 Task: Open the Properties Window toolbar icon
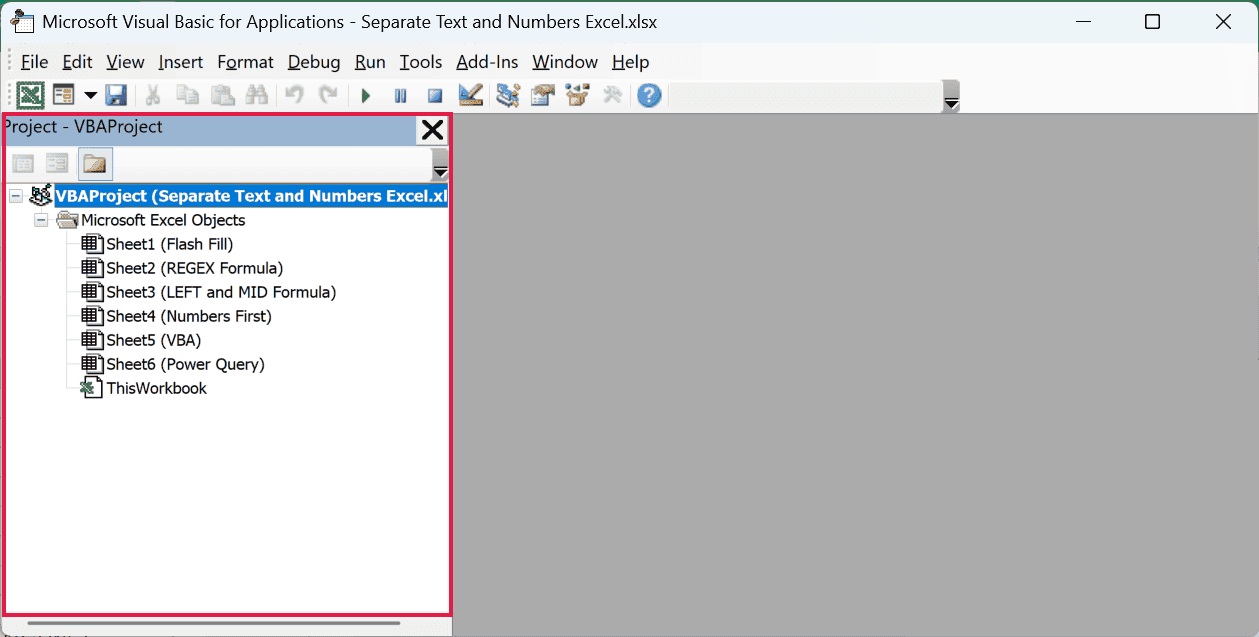tap(543, 95)
